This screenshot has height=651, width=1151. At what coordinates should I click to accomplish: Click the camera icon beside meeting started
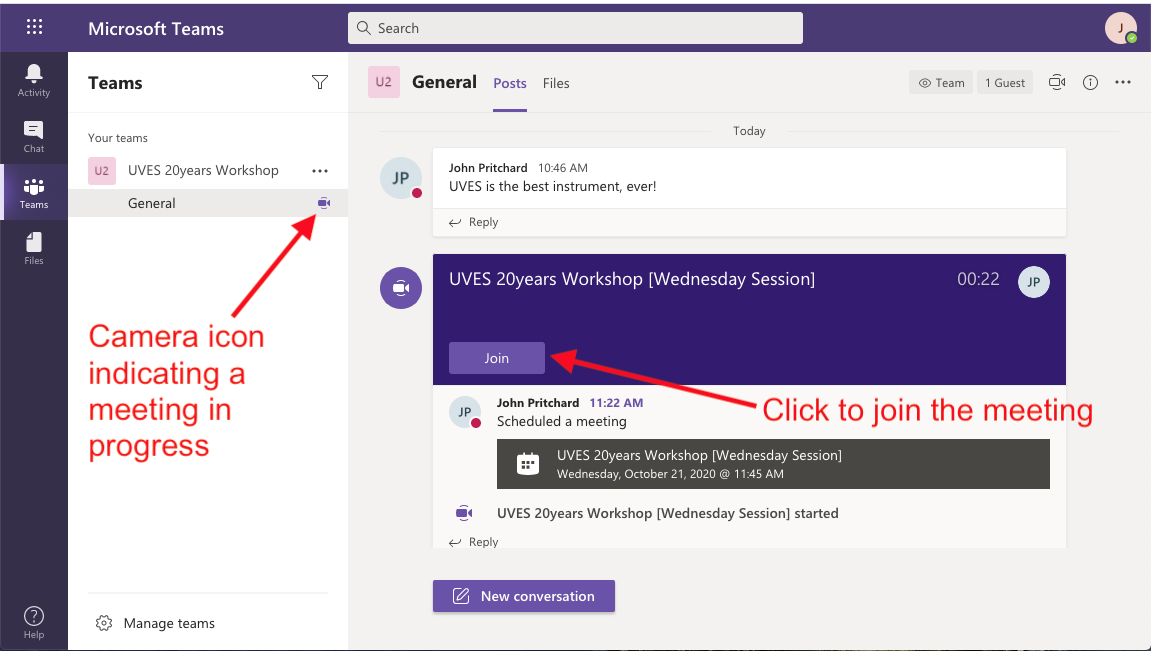click(464, 513)
